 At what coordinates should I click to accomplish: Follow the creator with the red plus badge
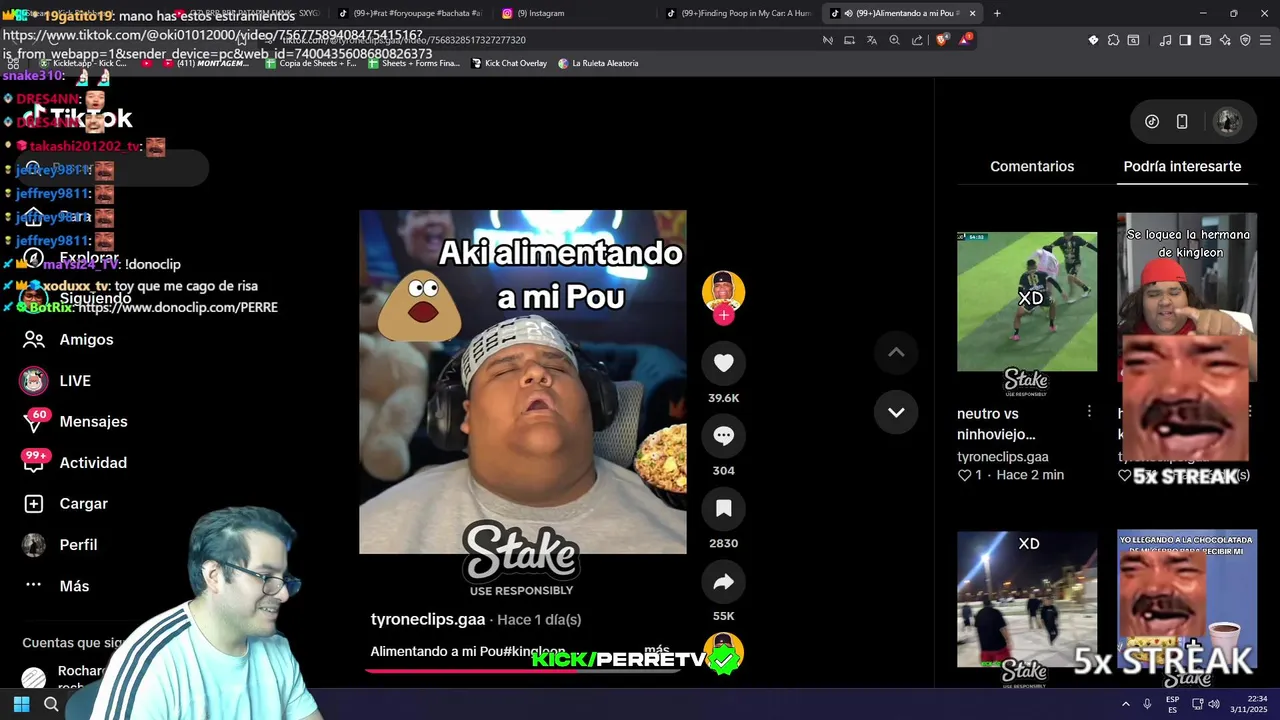pos(723,315)
